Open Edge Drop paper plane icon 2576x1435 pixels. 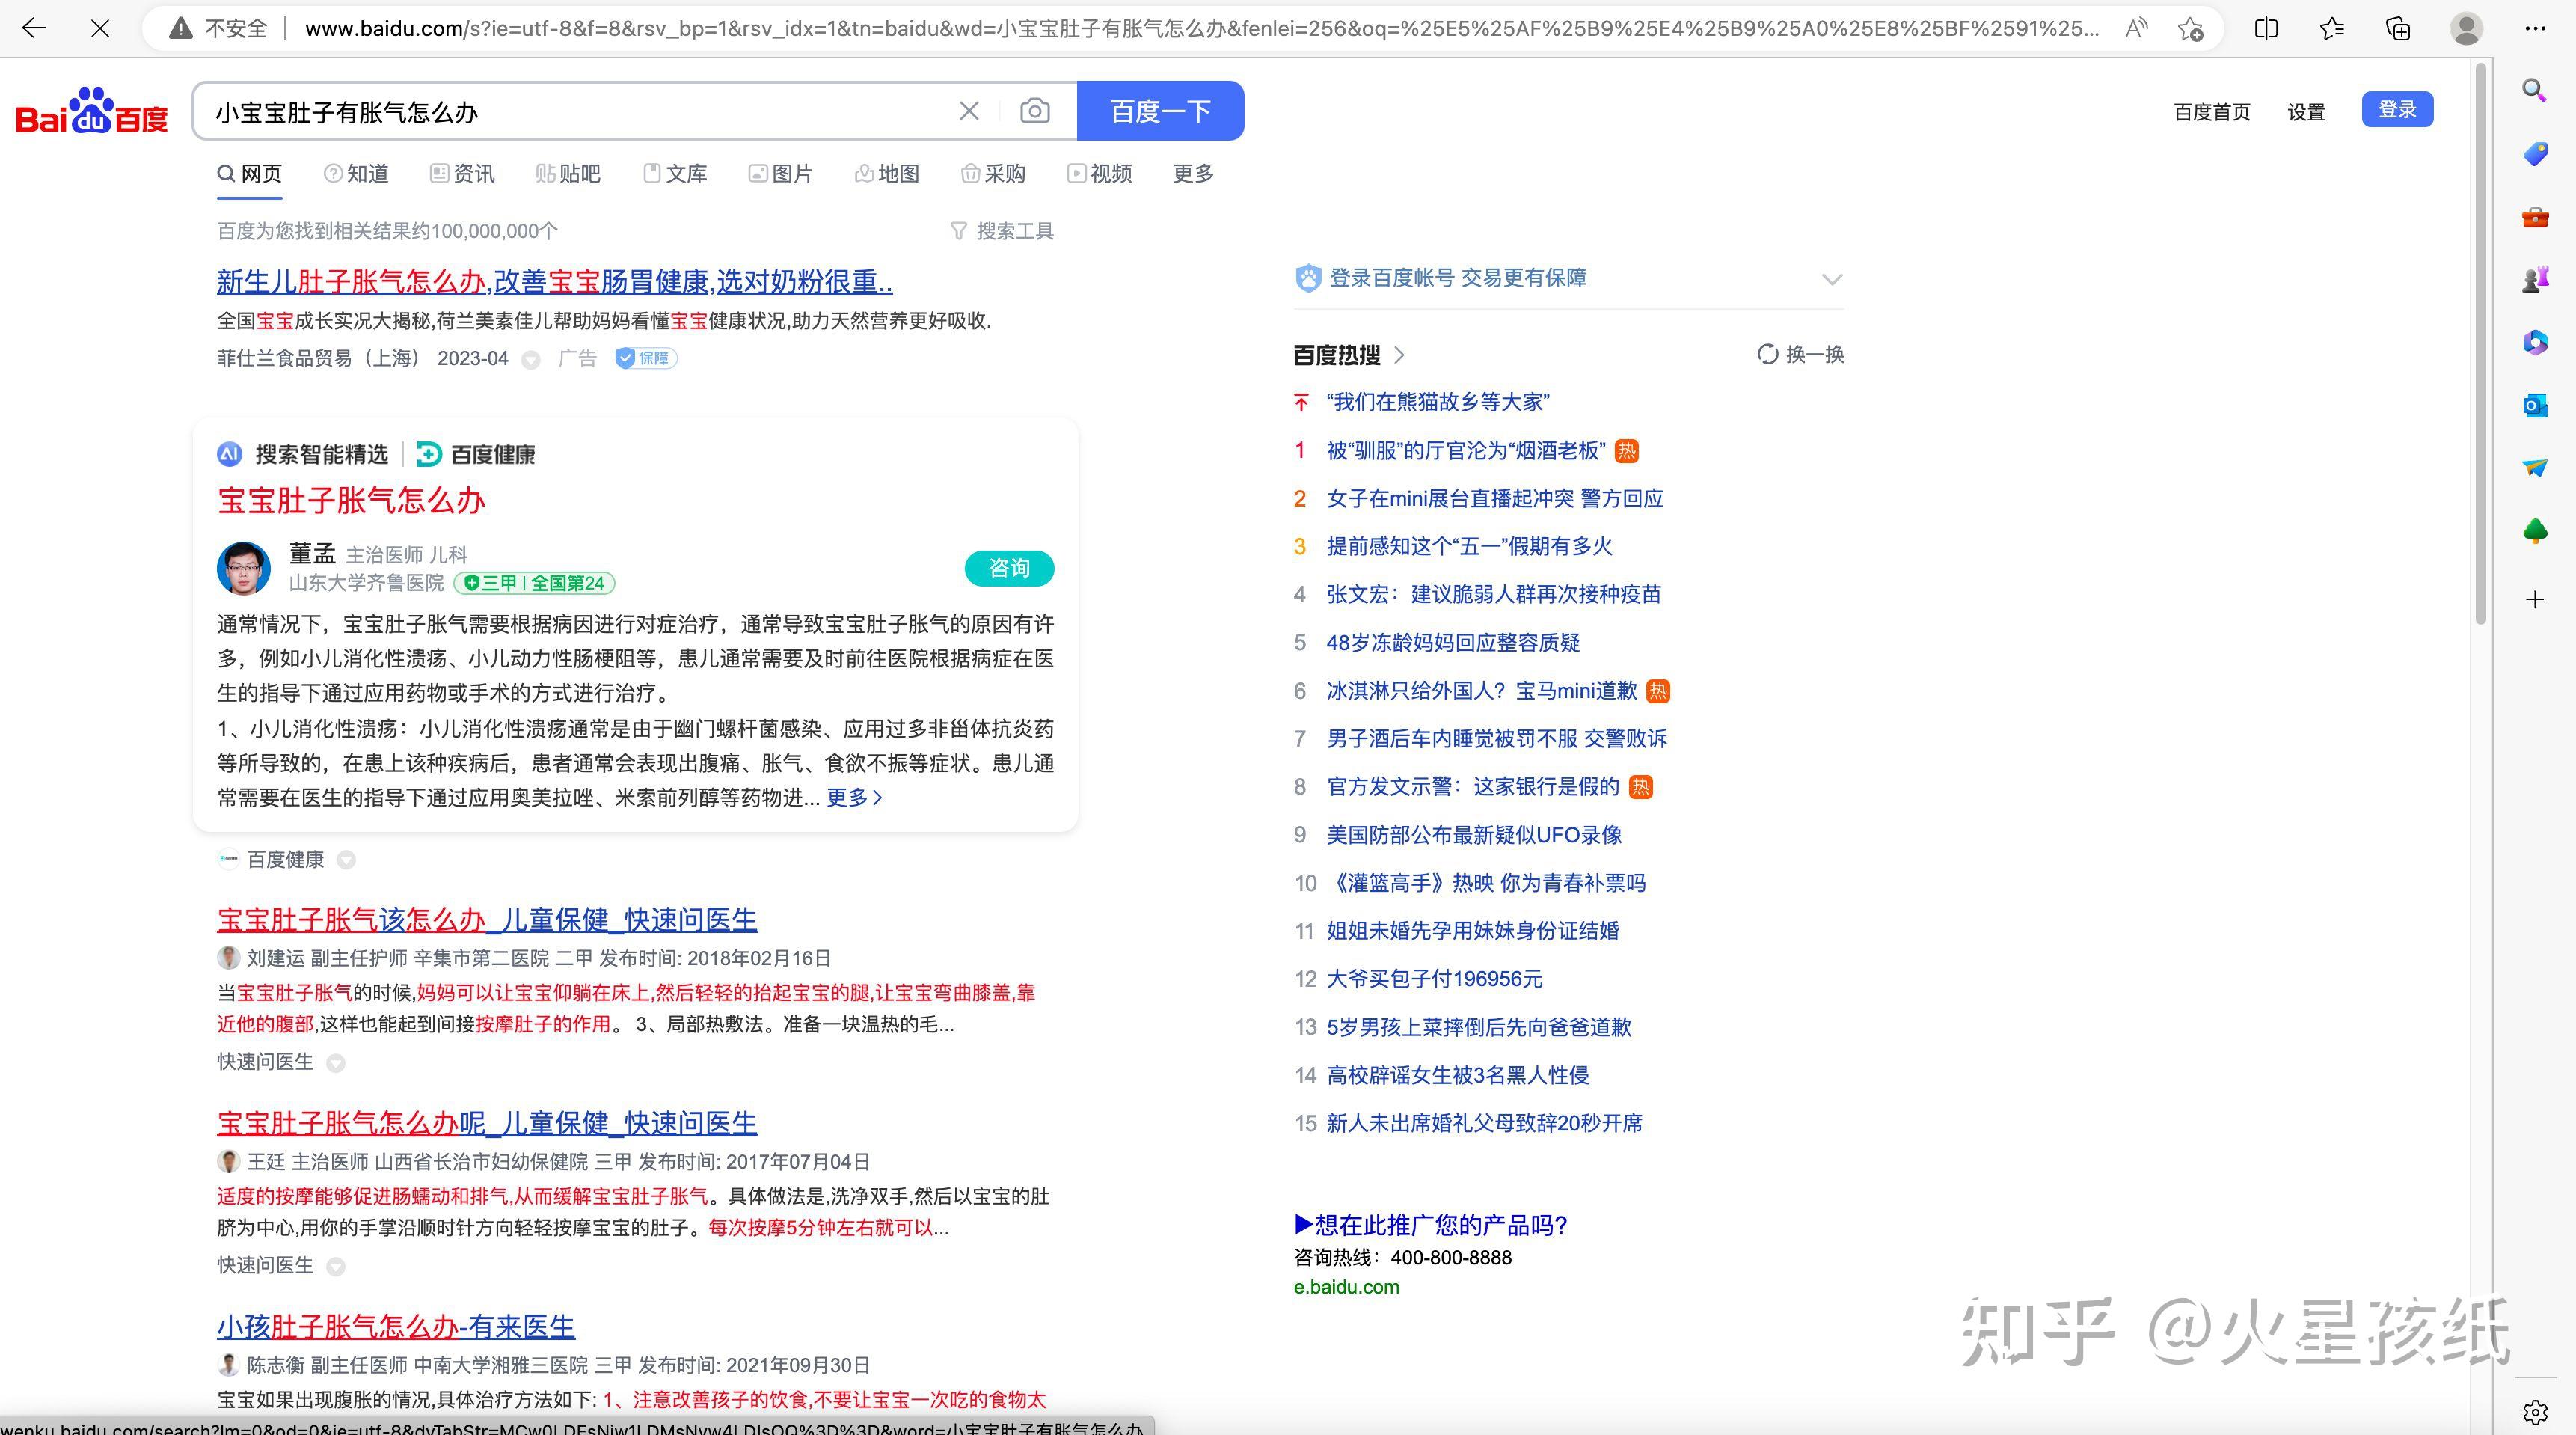click(x=2535, y=467)
